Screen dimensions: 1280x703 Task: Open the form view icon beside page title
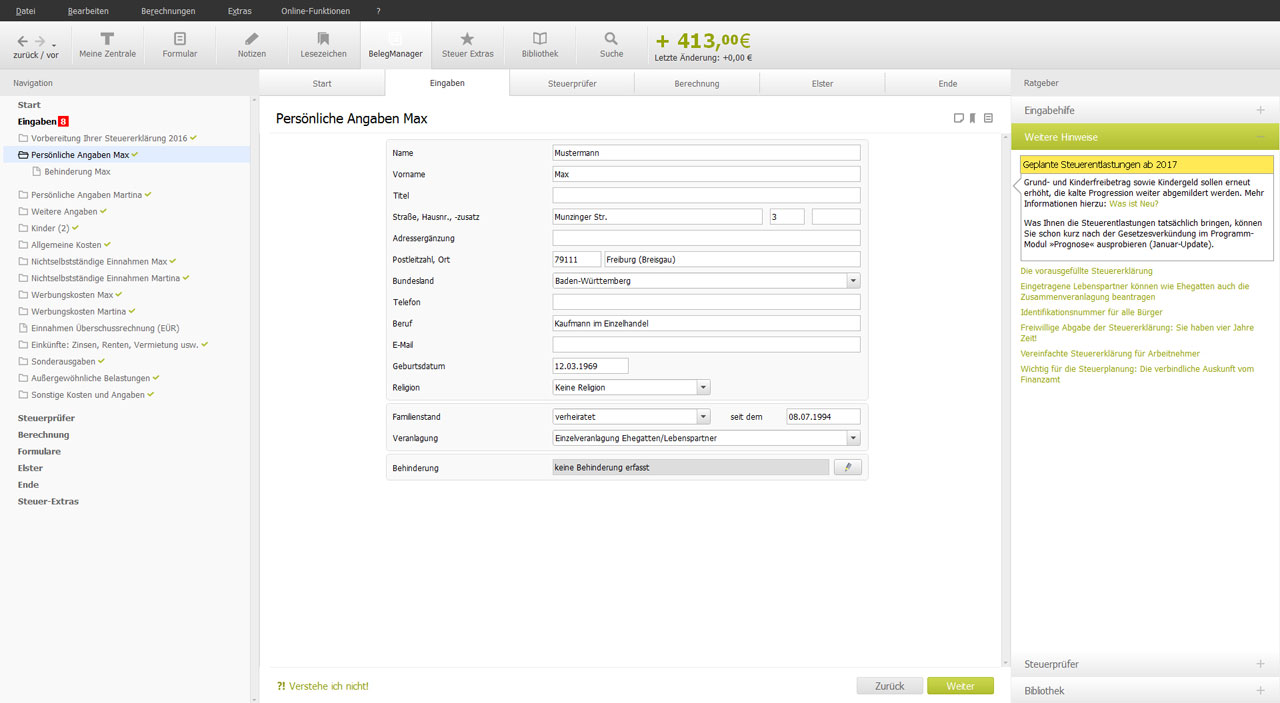(x=988, y=118)
